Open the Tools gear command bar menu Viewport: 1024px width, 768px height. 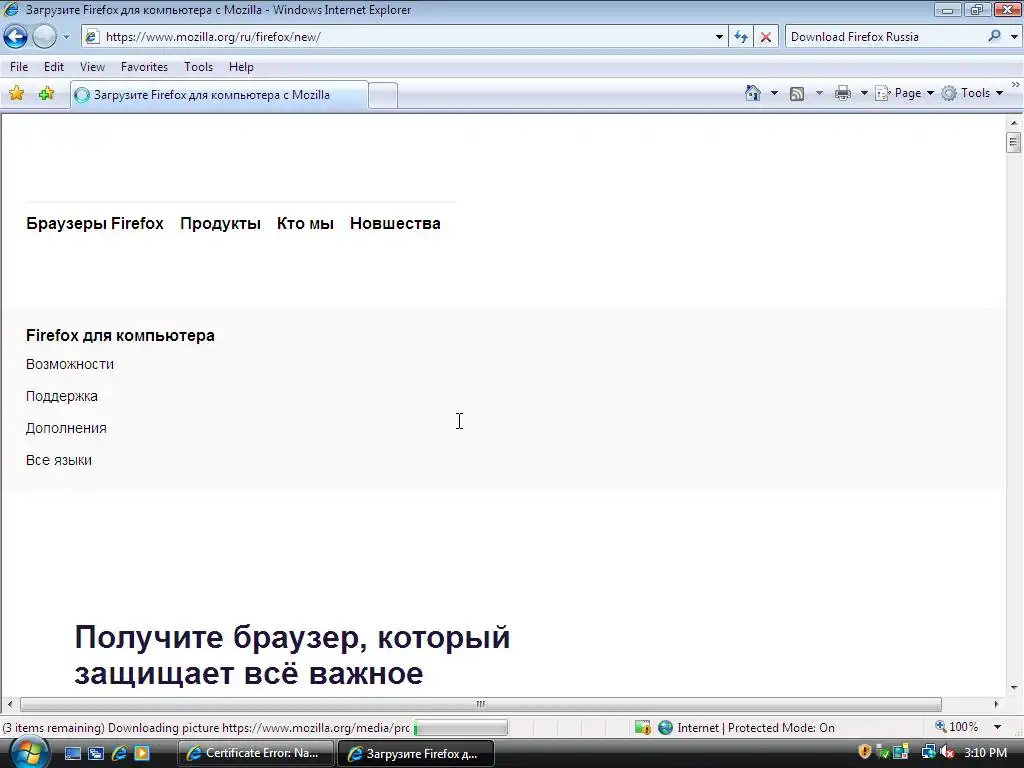(x=972, y=93)
